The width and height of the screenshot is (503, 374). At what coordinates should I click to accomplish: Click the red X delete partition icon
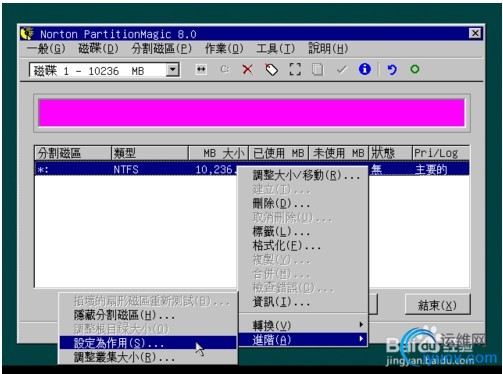coord(248,70)
